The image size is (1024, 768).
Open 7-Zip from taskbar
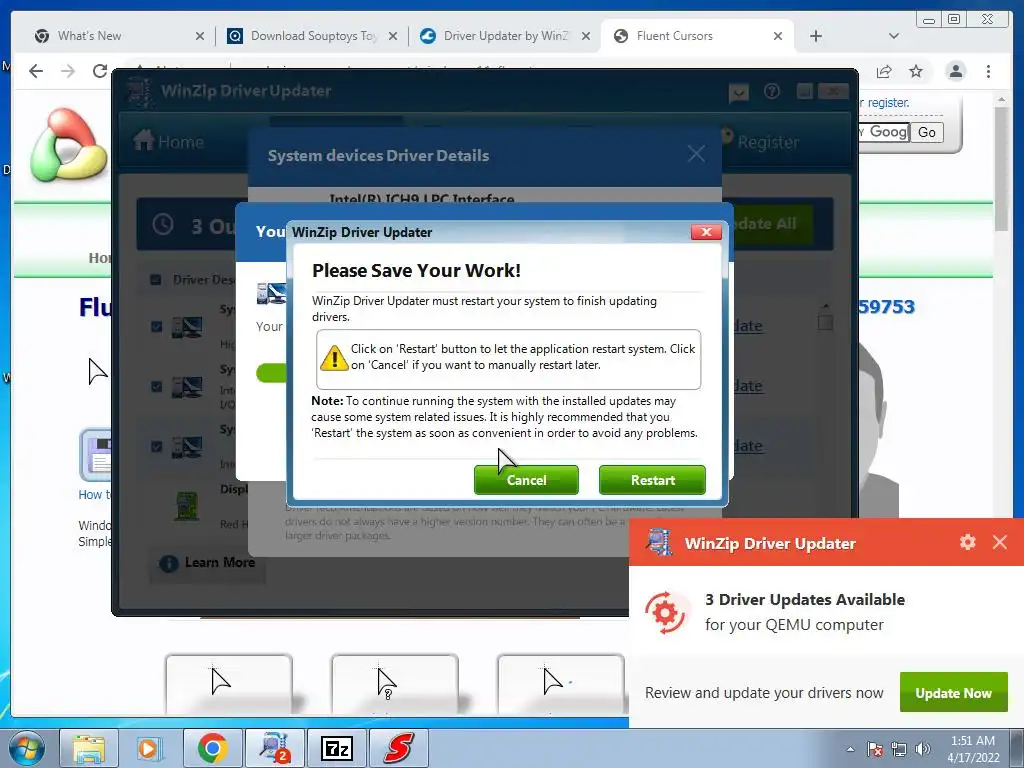[336, 748]
